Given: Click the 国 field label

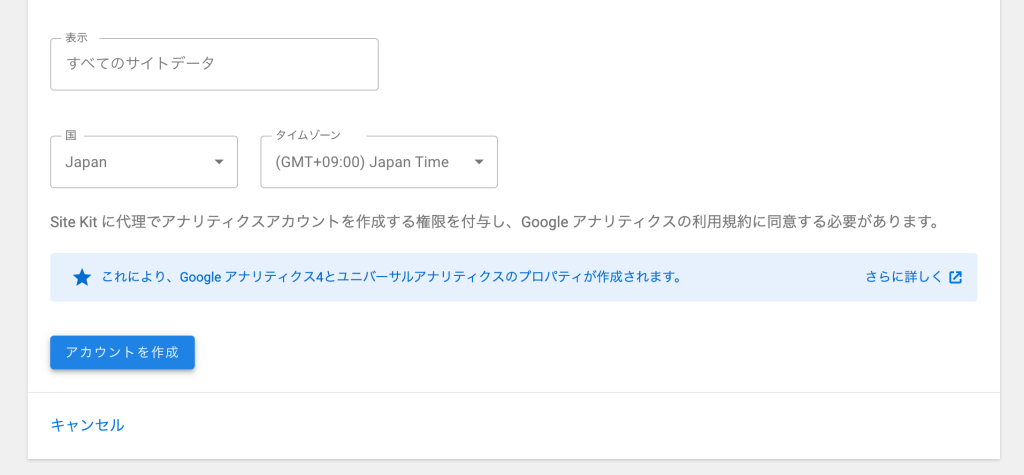Looking at the screenshot, I should (71, 135).
